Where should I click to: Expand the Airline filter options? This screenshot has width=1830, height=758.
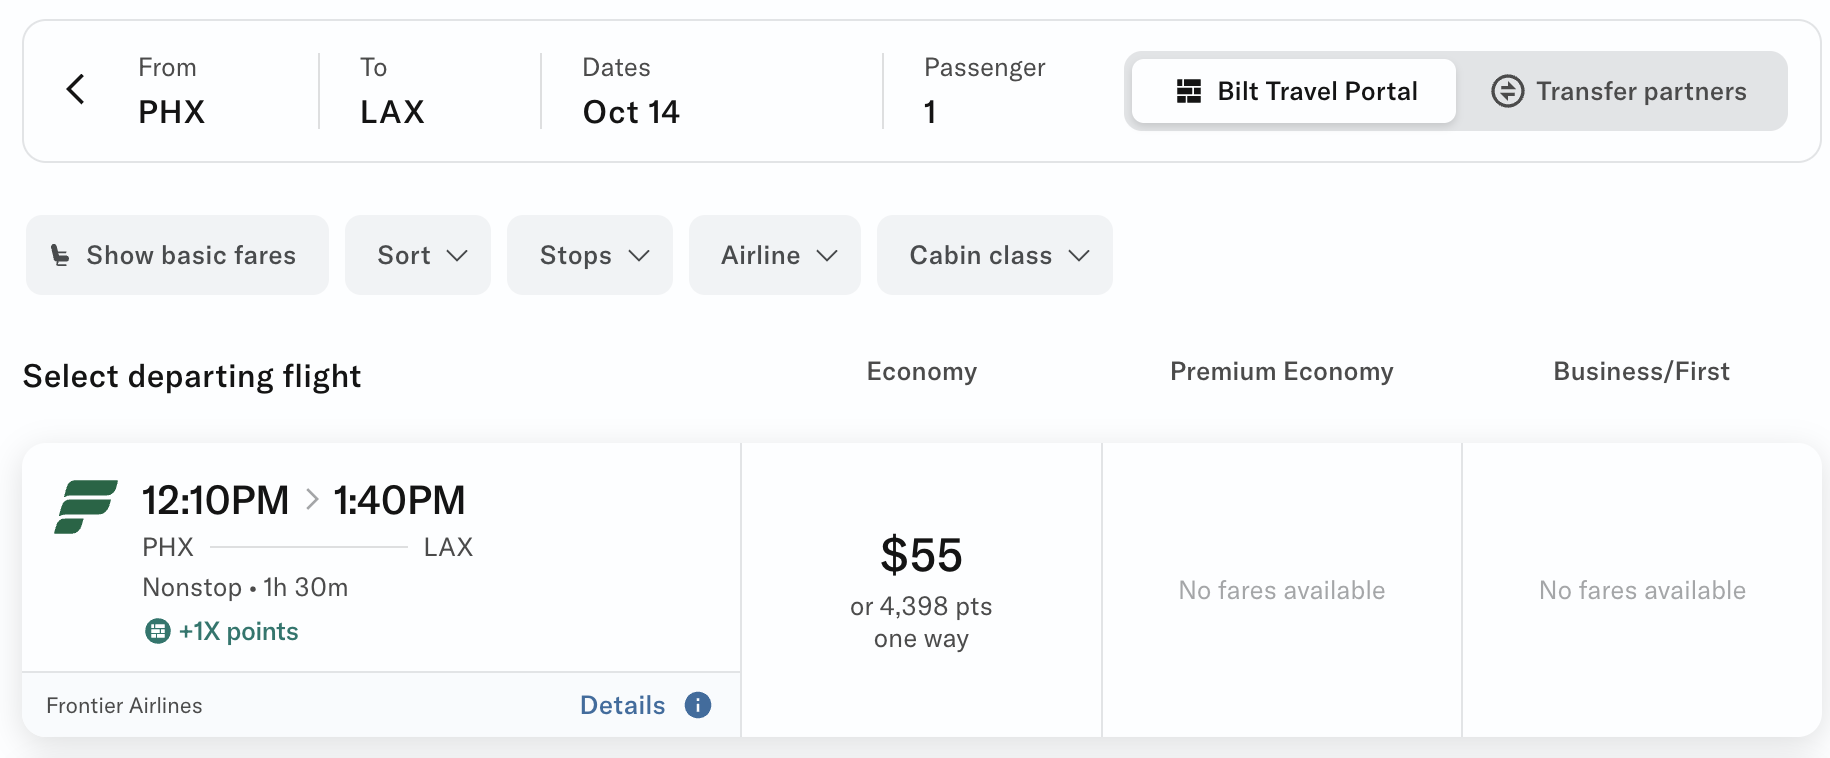774,255
